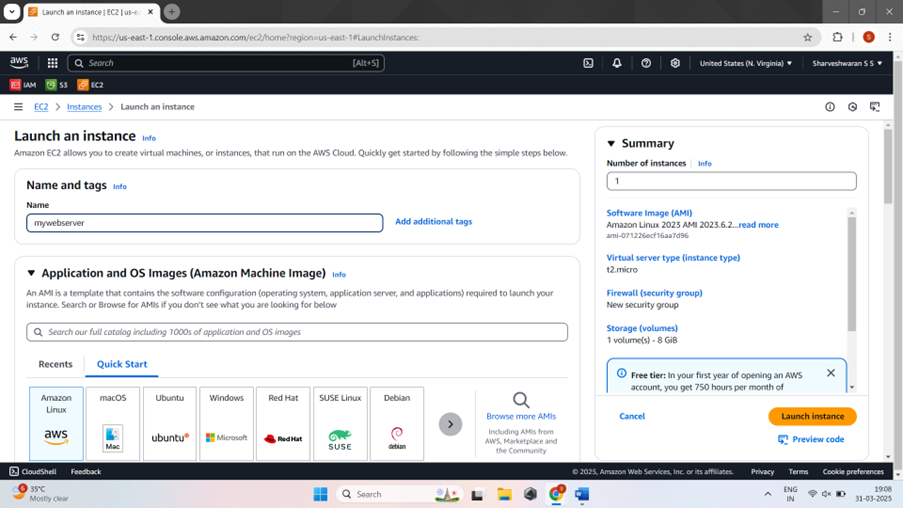Reload the browser page
The height and width of the screenshot is (508, 903).
(55, 37)
